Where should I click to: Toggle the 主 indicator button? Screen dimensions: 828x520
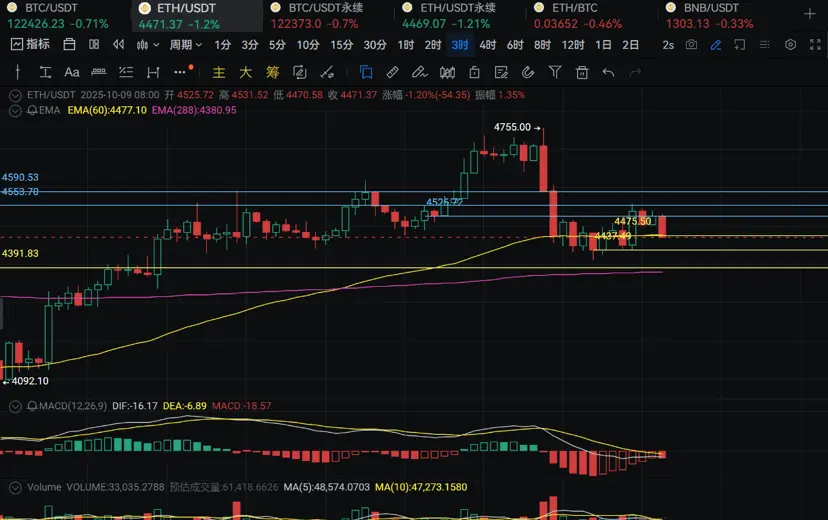tap(219, 72)
